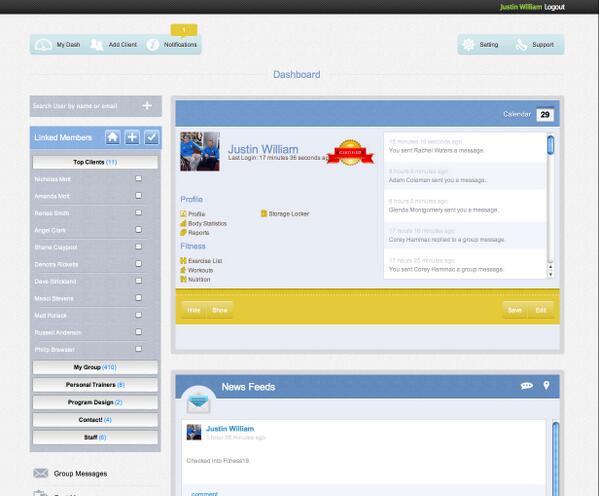The height and width of the screenshot is (496, 599).
Task: Open Support in the top nav
Action: click(543, 45)
